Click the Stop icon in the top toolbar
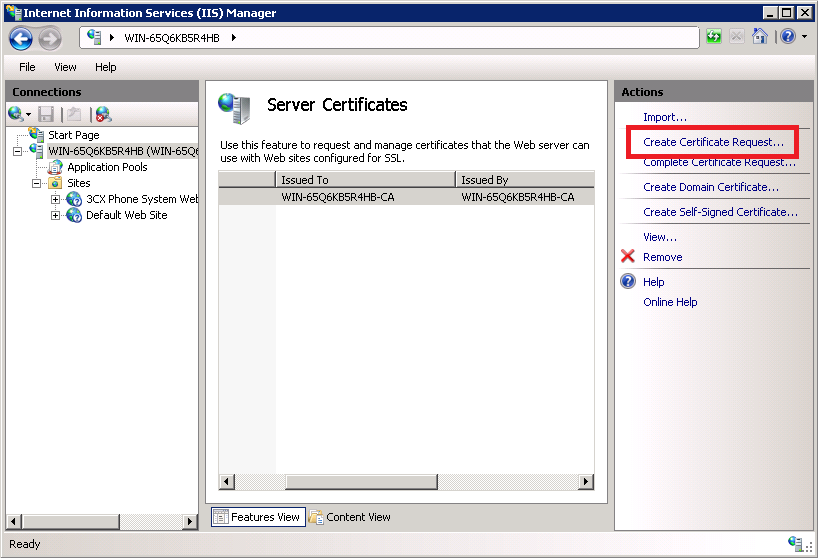 737,37
